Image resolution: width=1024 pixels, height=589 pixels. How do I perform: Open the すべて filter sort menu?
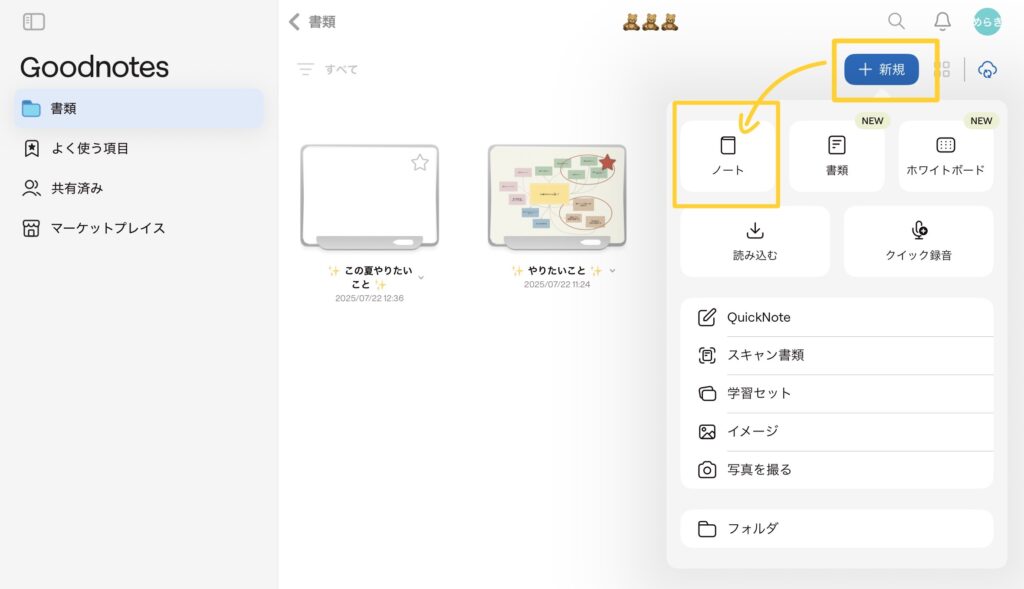coord(327,69)
